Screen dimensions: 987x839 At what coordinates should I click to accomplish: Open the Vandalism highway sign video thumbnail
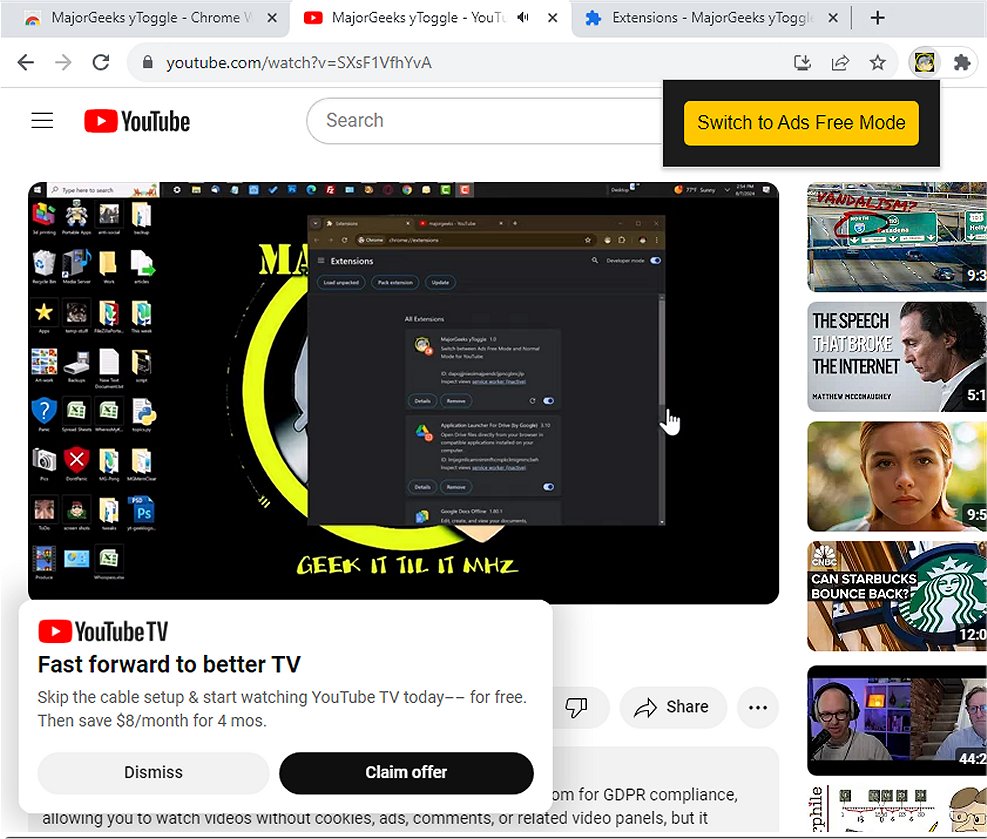pyautogui.click(x=897, y=237)
